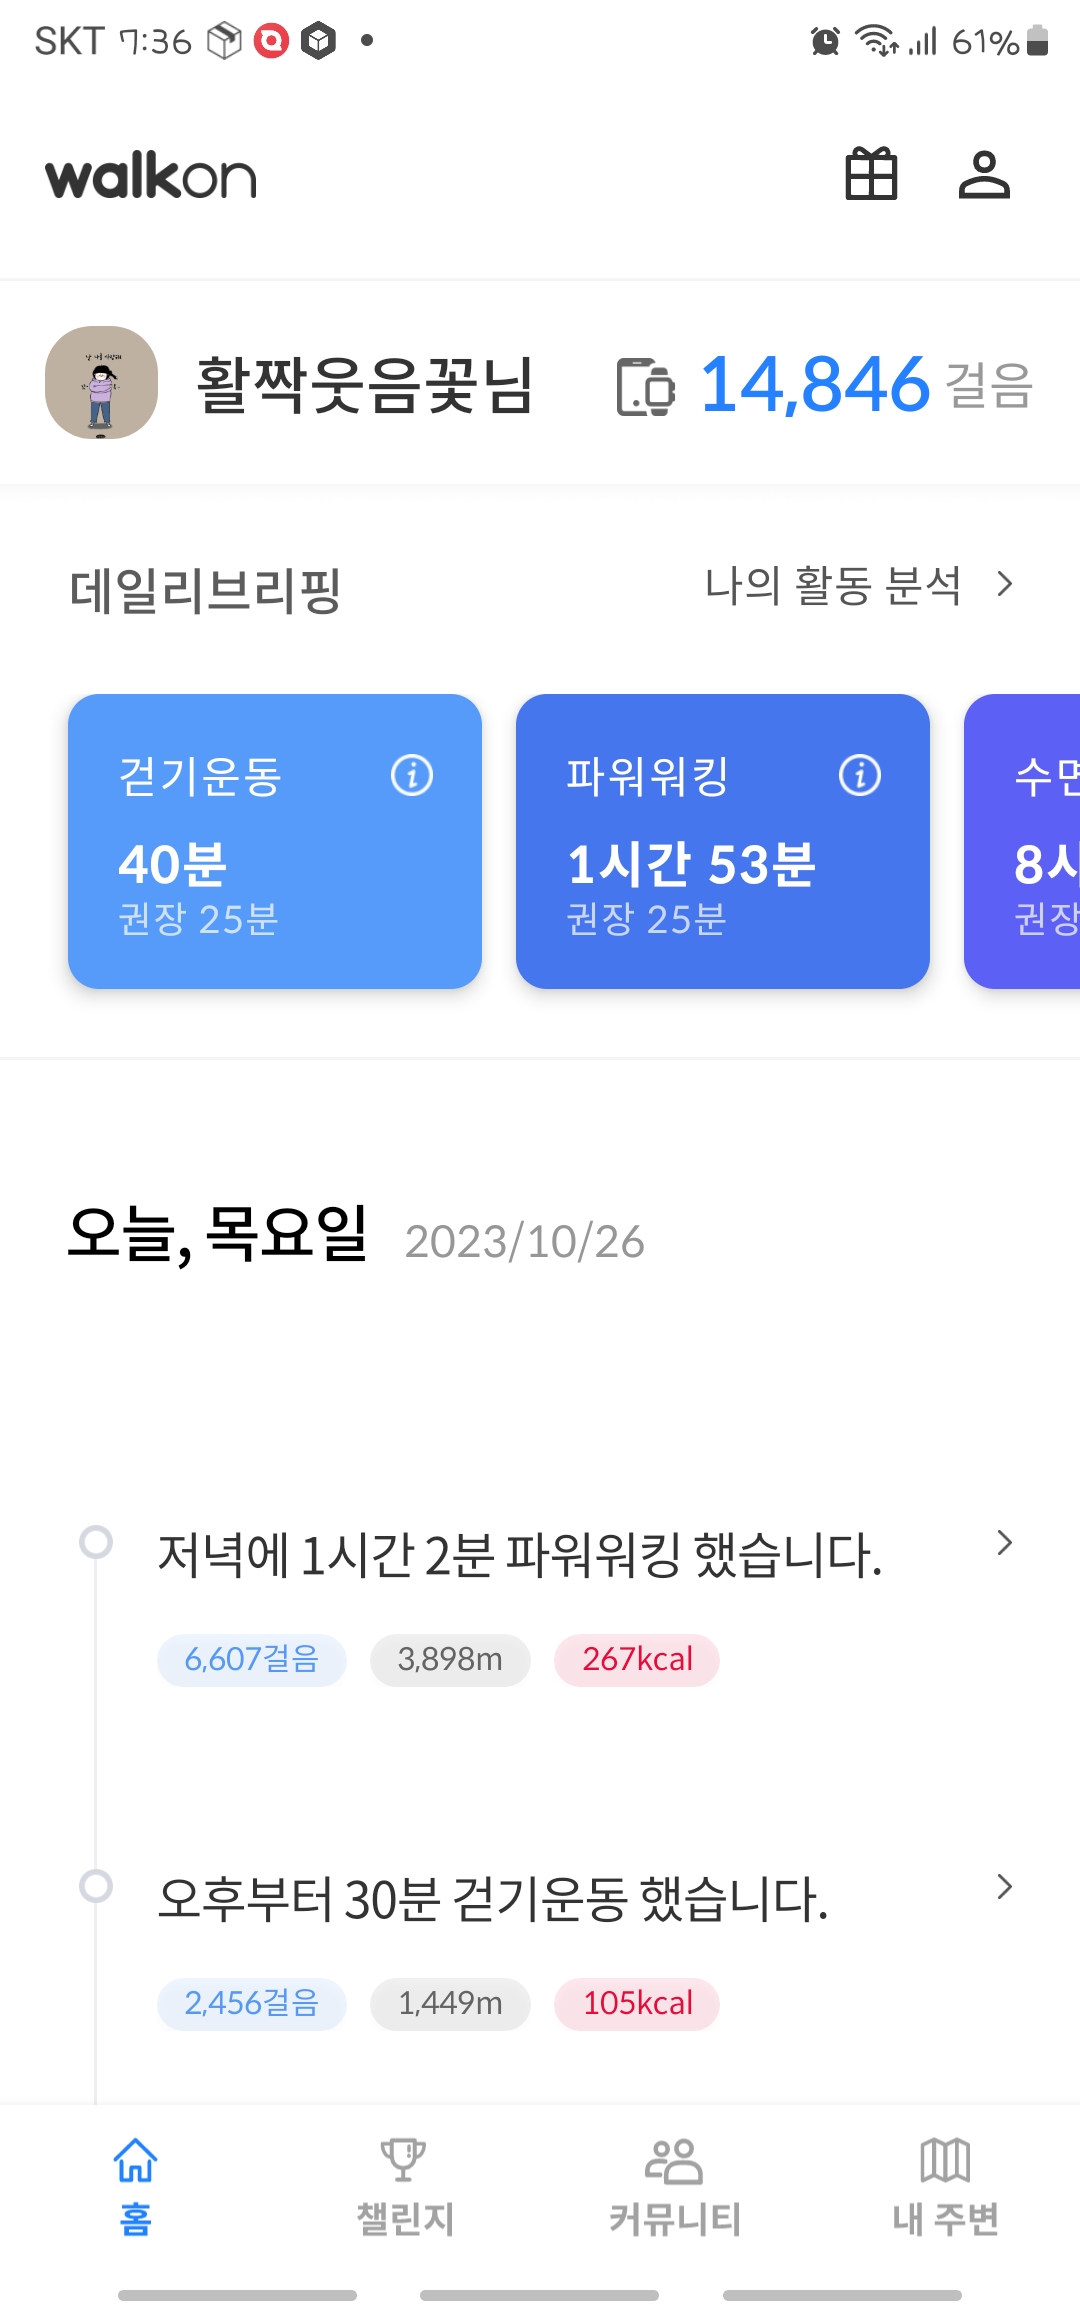Tap the device sync icon beside step count

coord(645,386)
